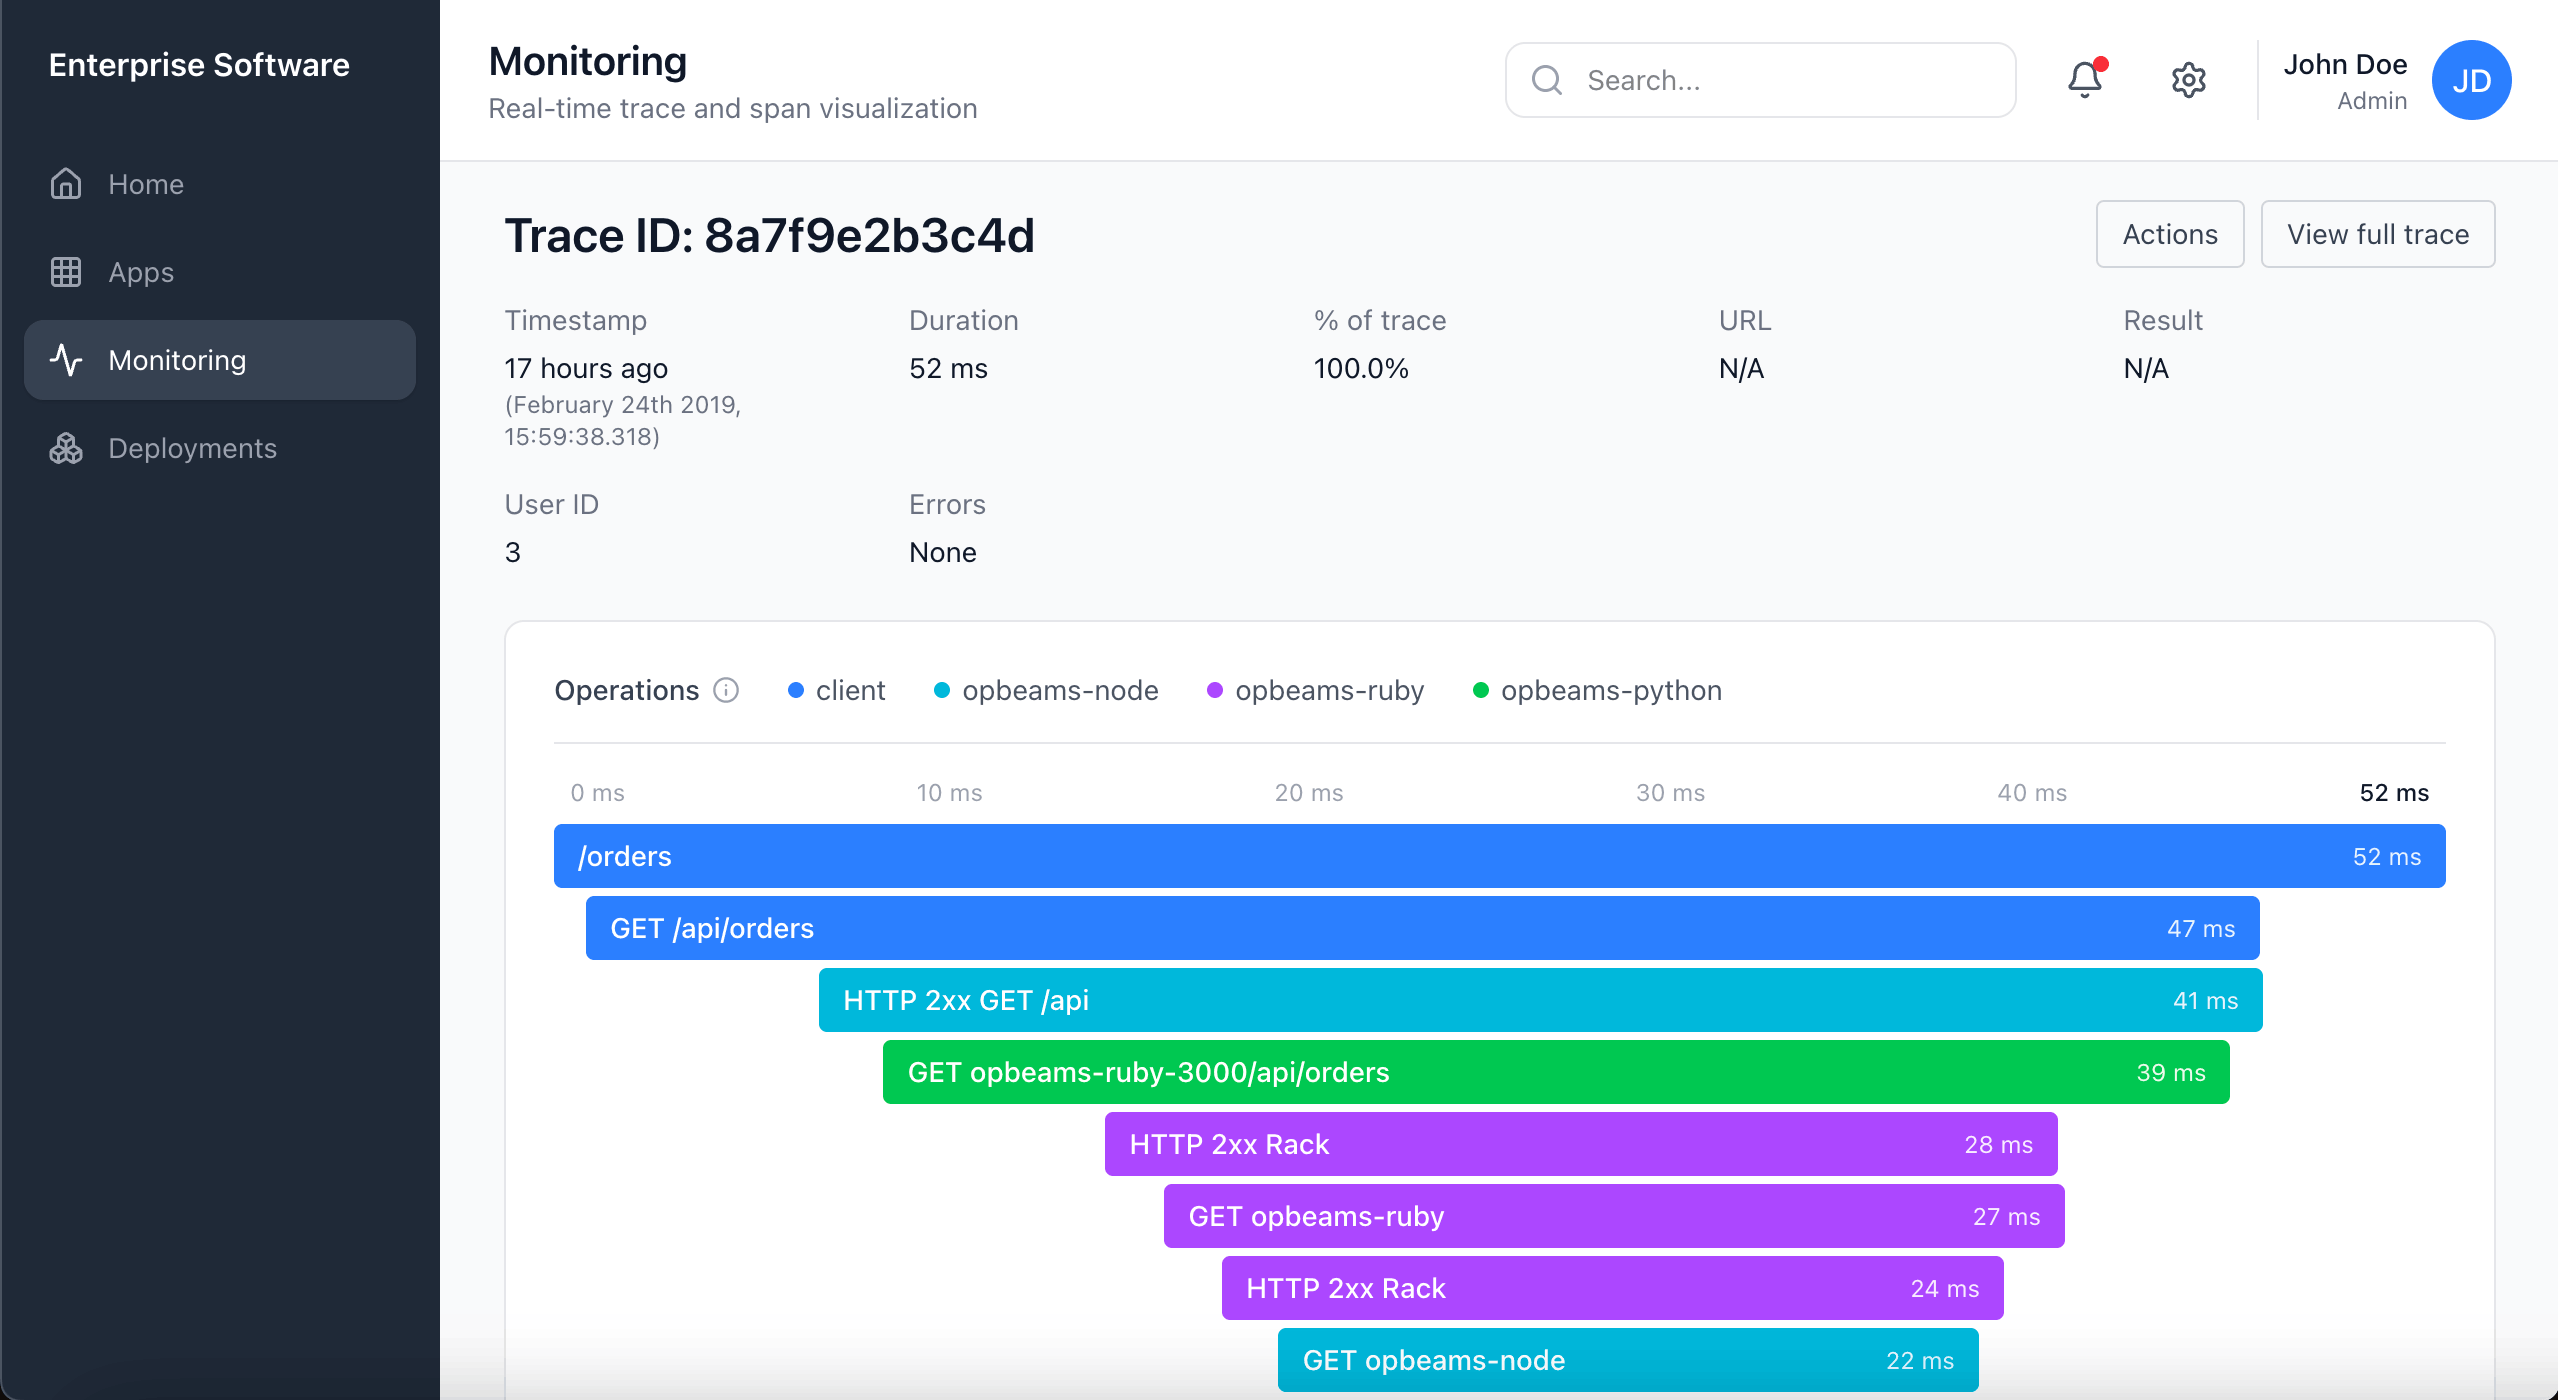Image resolution: width=2558 pixels, height=1400 pixels.
Task: Open application settings via the gear icon
Action: tap(2188, 80)
